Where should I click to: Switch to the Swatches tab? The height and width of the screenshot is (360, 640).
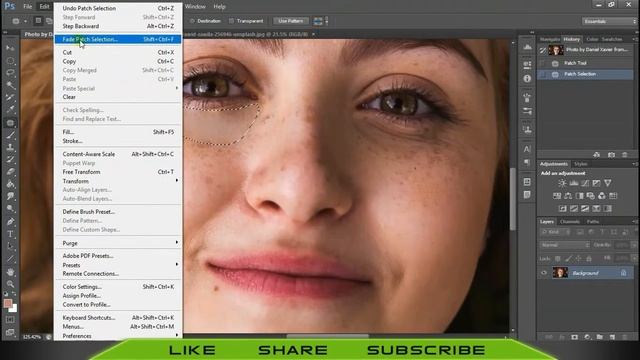pyautogui.click(x=612, y=39)
